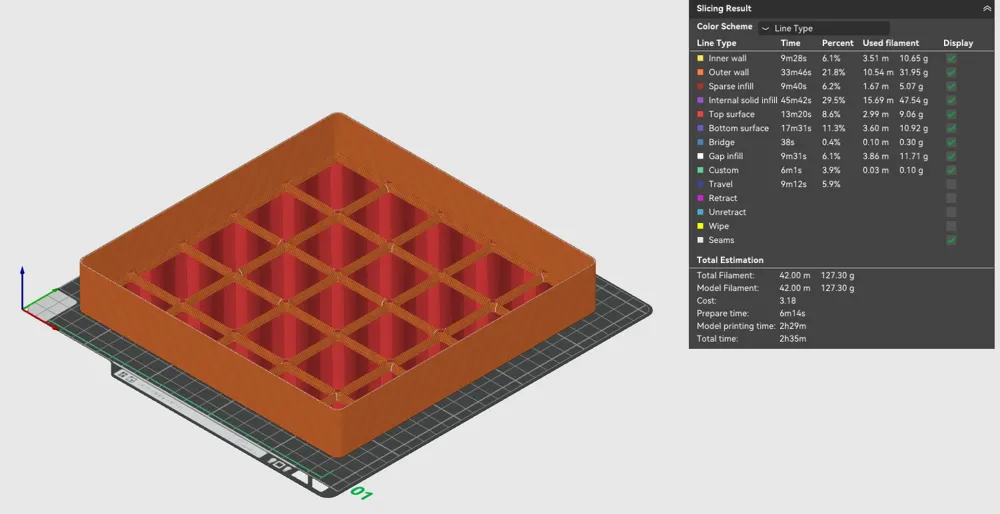The height and width of the screenshot is (514, 1000).
Task: Click the XYZ axis gizmo
Action: (x=40, y=300)
